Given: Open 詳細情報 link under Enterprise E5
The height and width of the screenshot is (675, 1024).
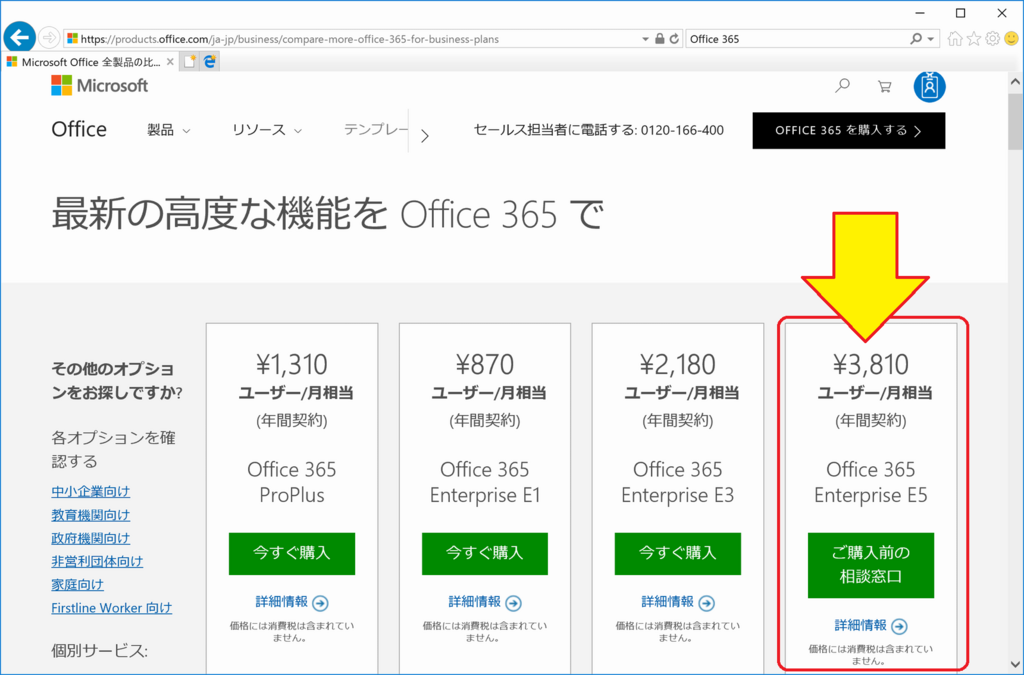Looking at the screenshot, I should click(x=861, y=625).
